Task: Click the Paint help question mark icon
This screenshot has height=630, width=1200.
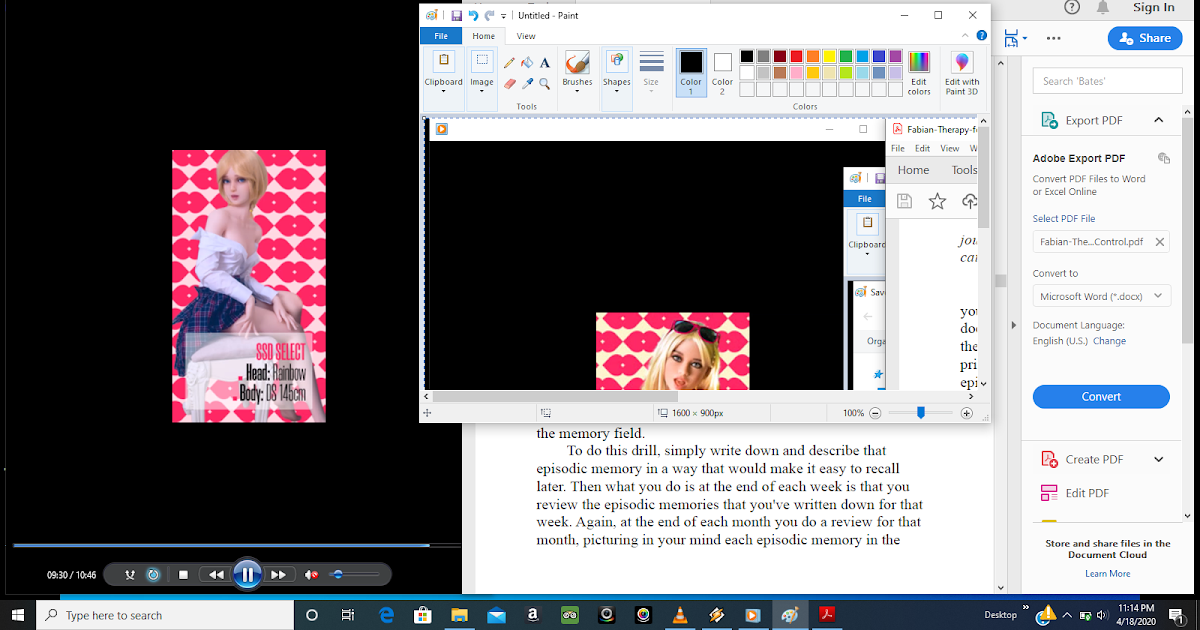Action: pyautogui.click(x=980, y=36)
